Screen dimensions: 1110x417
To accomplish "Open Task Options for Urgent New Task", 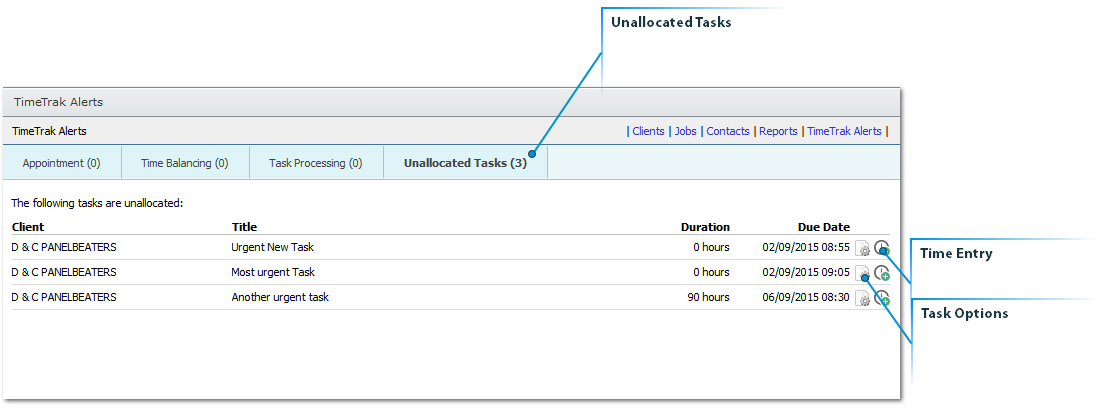I will [863, 249].
